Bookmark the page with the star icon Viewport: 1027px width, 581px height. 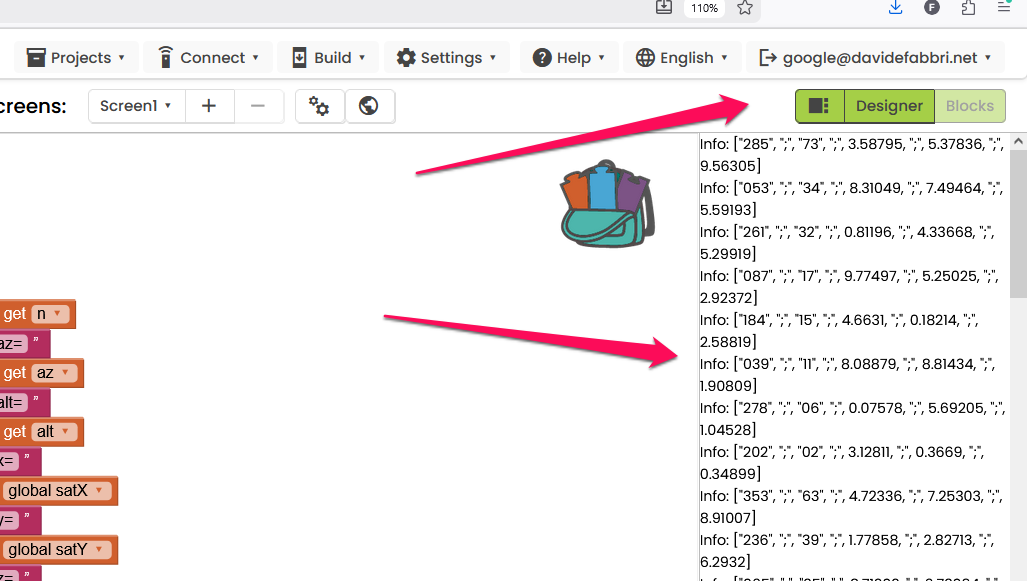745,8
